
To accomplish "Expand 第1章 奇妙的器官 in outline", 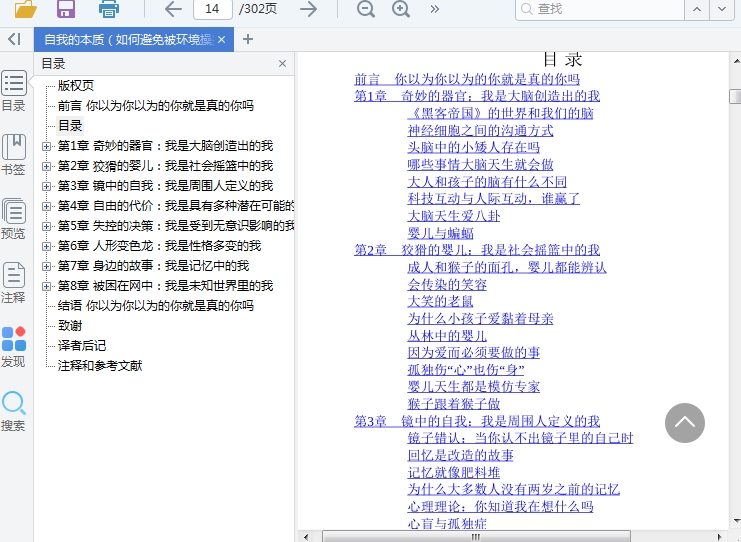I will click(x=46, y=146).
